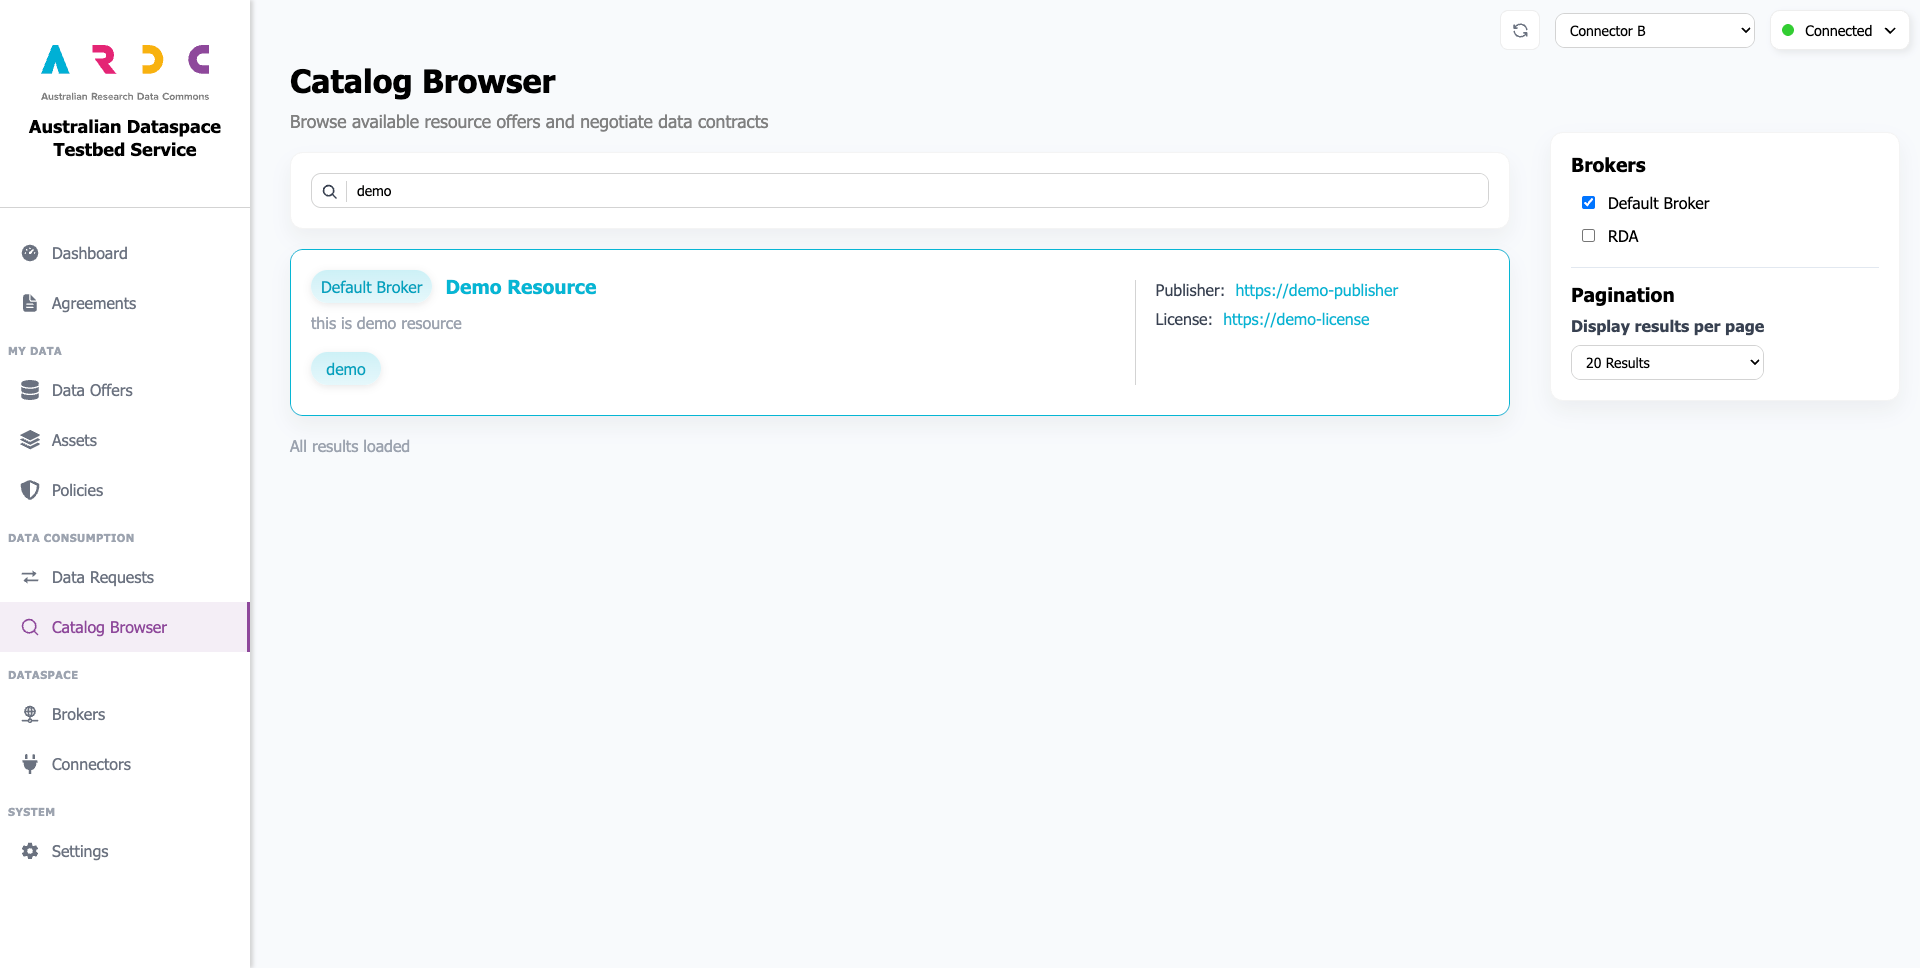The height and width of the screenshot is (968, 1920).
Task: Click the Agreements document icon
Action: tap(30, 303)
